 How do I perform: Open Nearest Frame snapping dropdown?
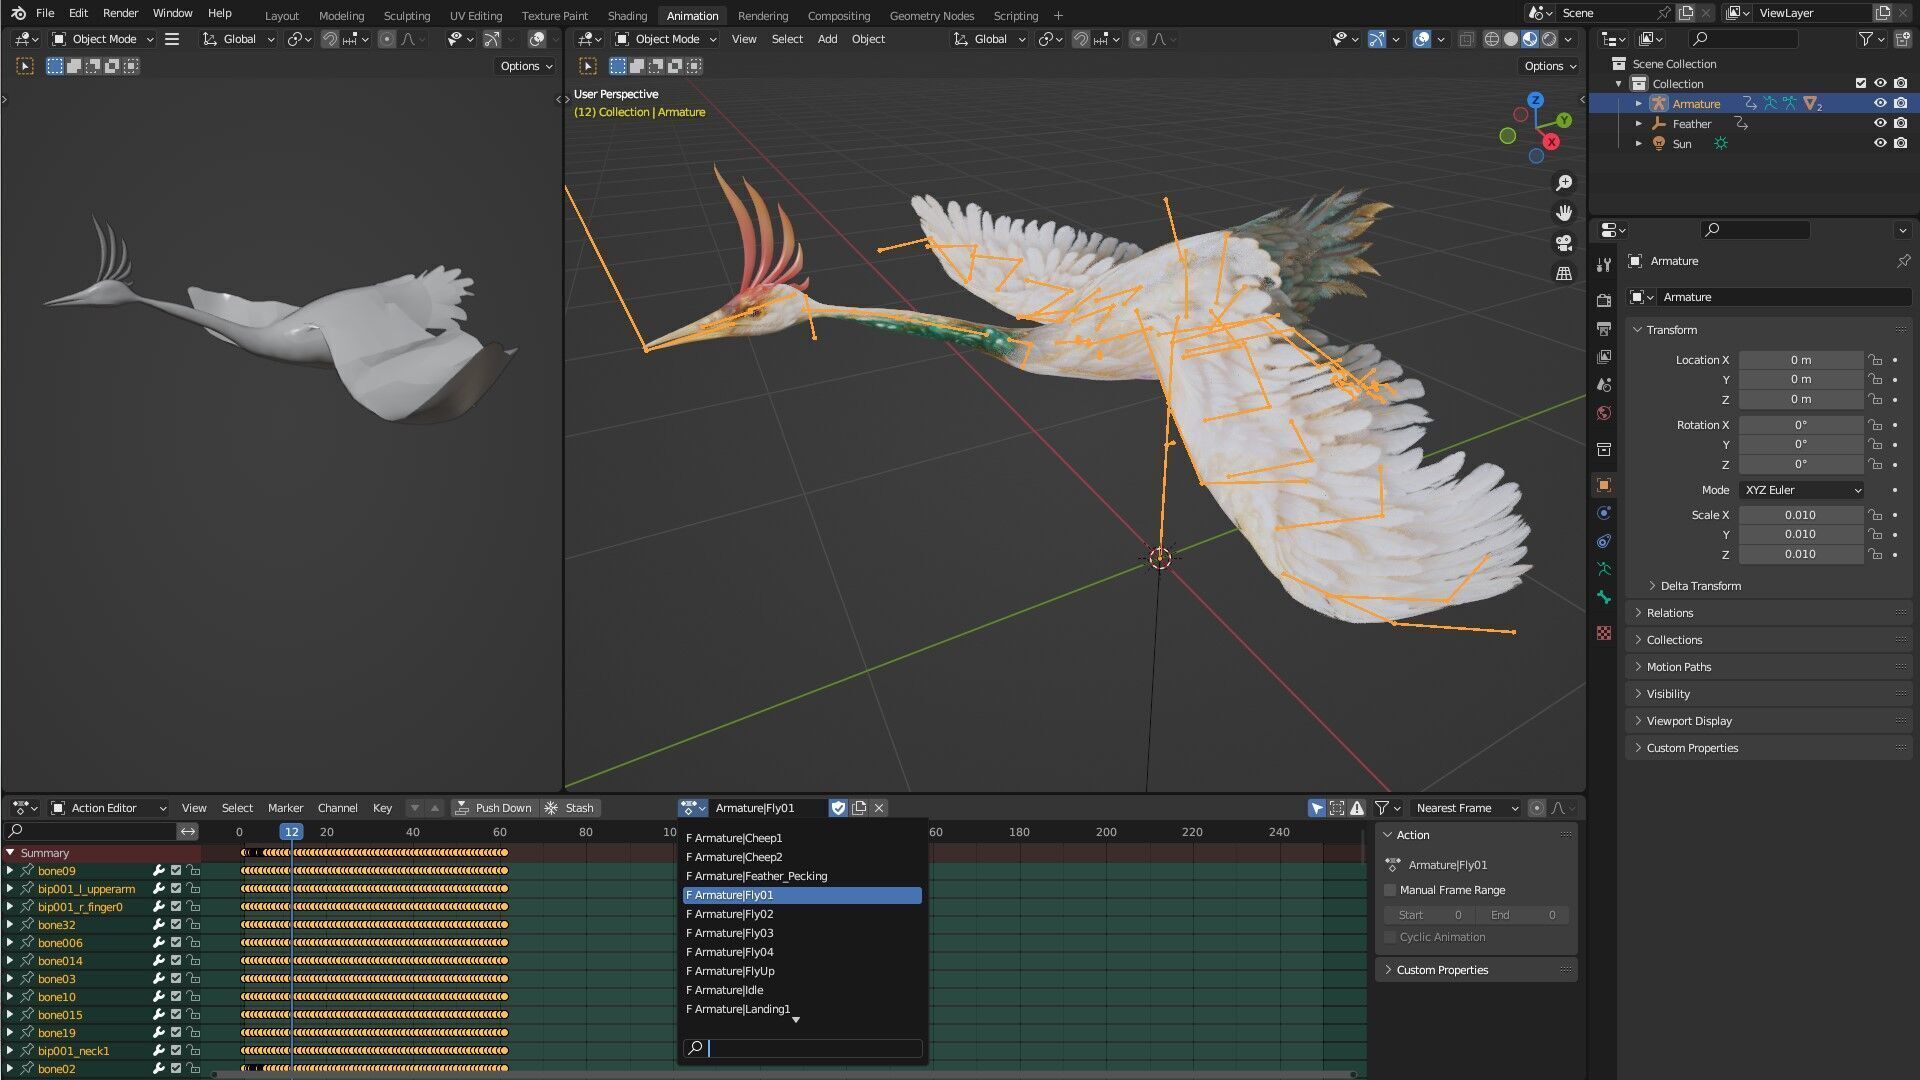tap(1466, 808)
